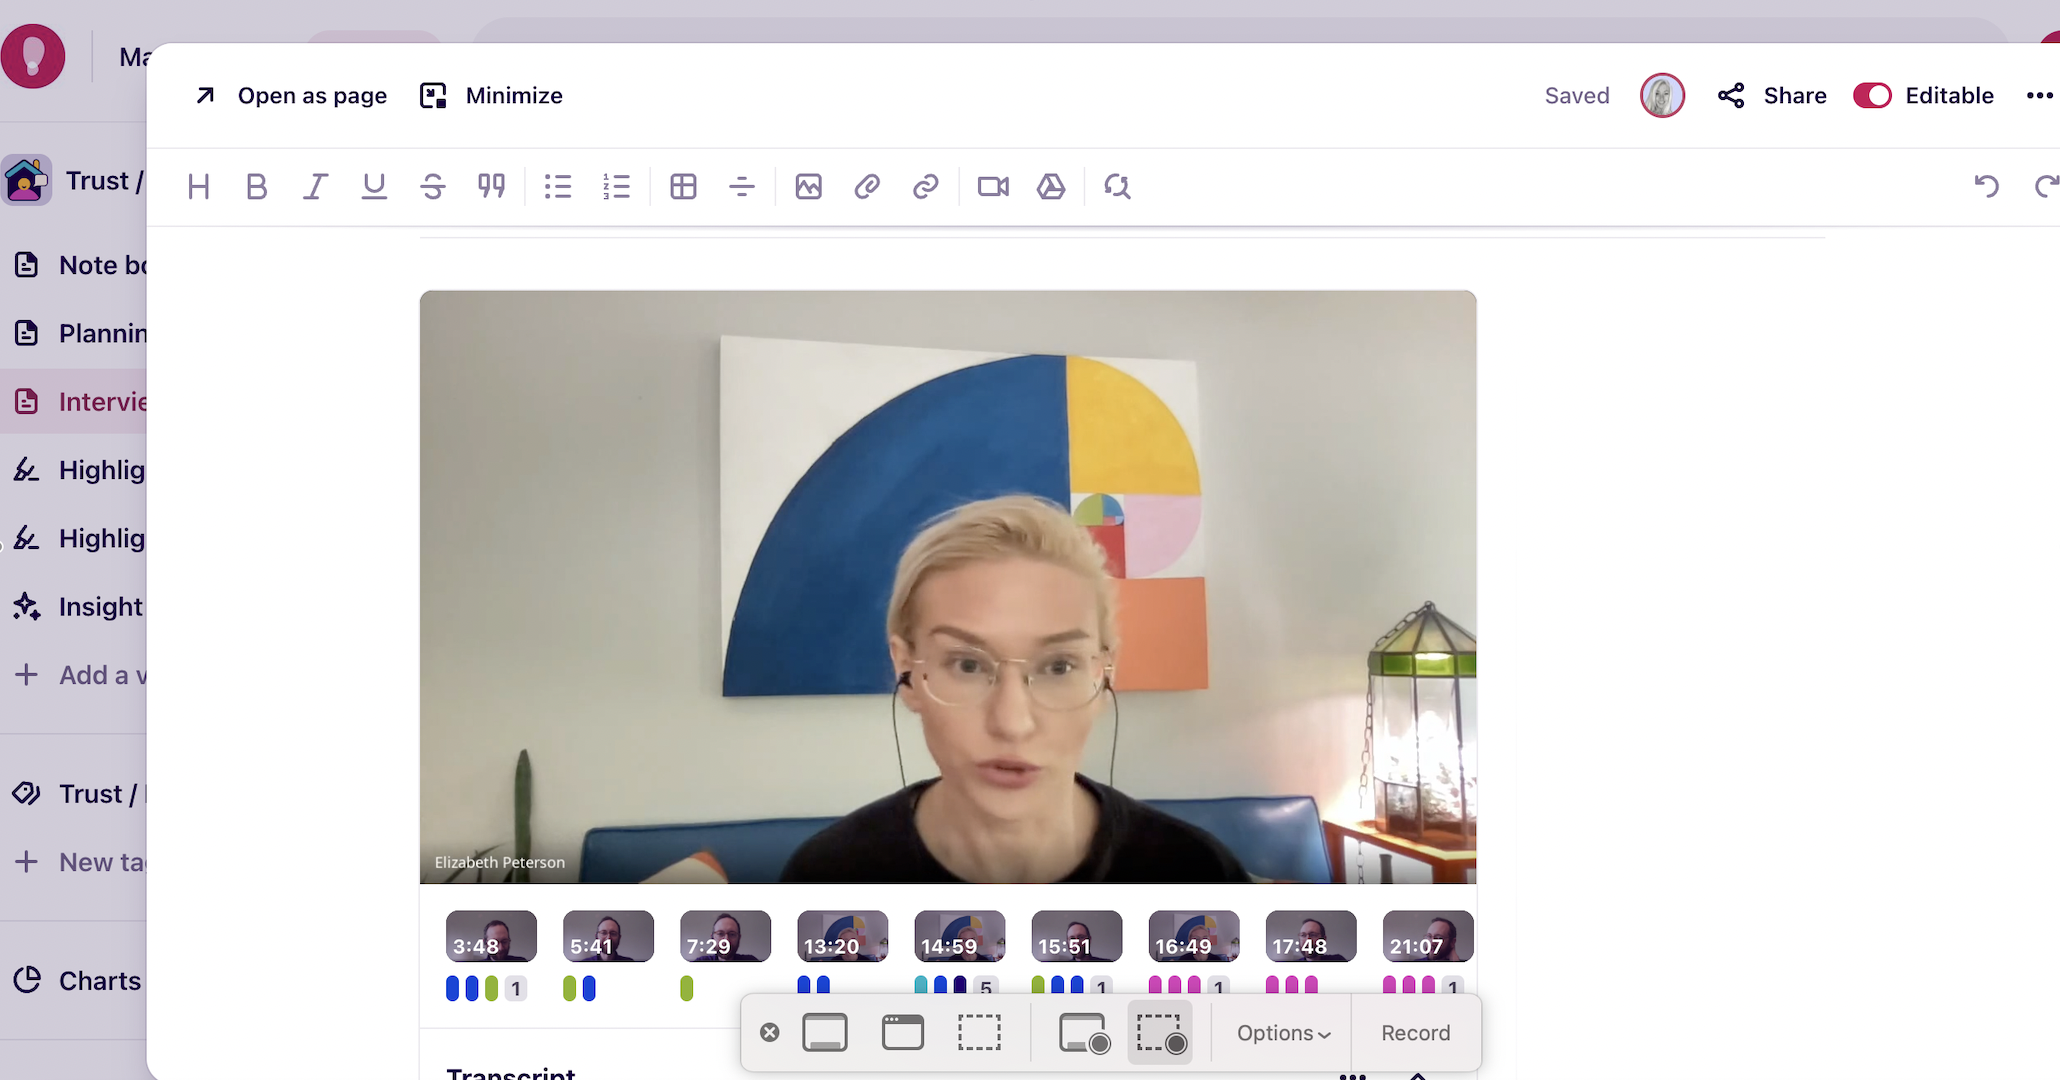Open the Options dropdown in the screenshot bar

tap(1283, 1033)
